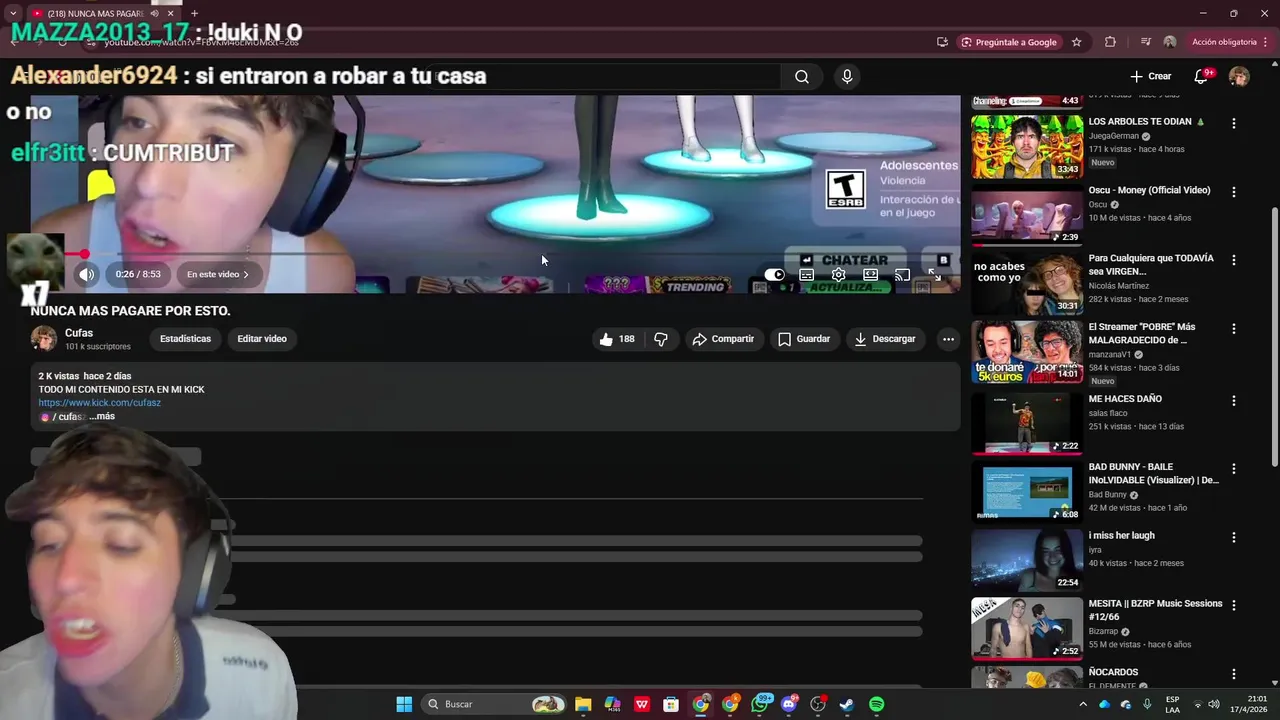This screenshot has width=1280, height=720.
Task: Open the Chrome tab search arrow
Action: pyautogui.click(x=13, y=13)
